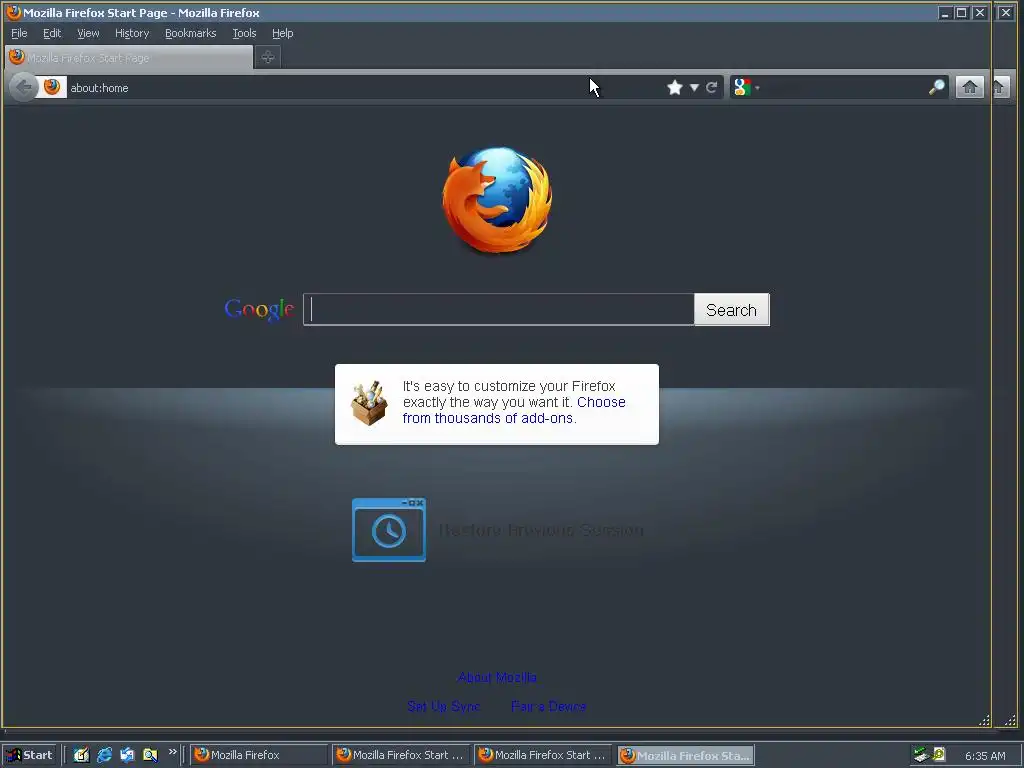Image resolution: width=1024 pixels, height=768 pixels.
Task: Click the large Firefox logo
Action: tap(498, 200)
